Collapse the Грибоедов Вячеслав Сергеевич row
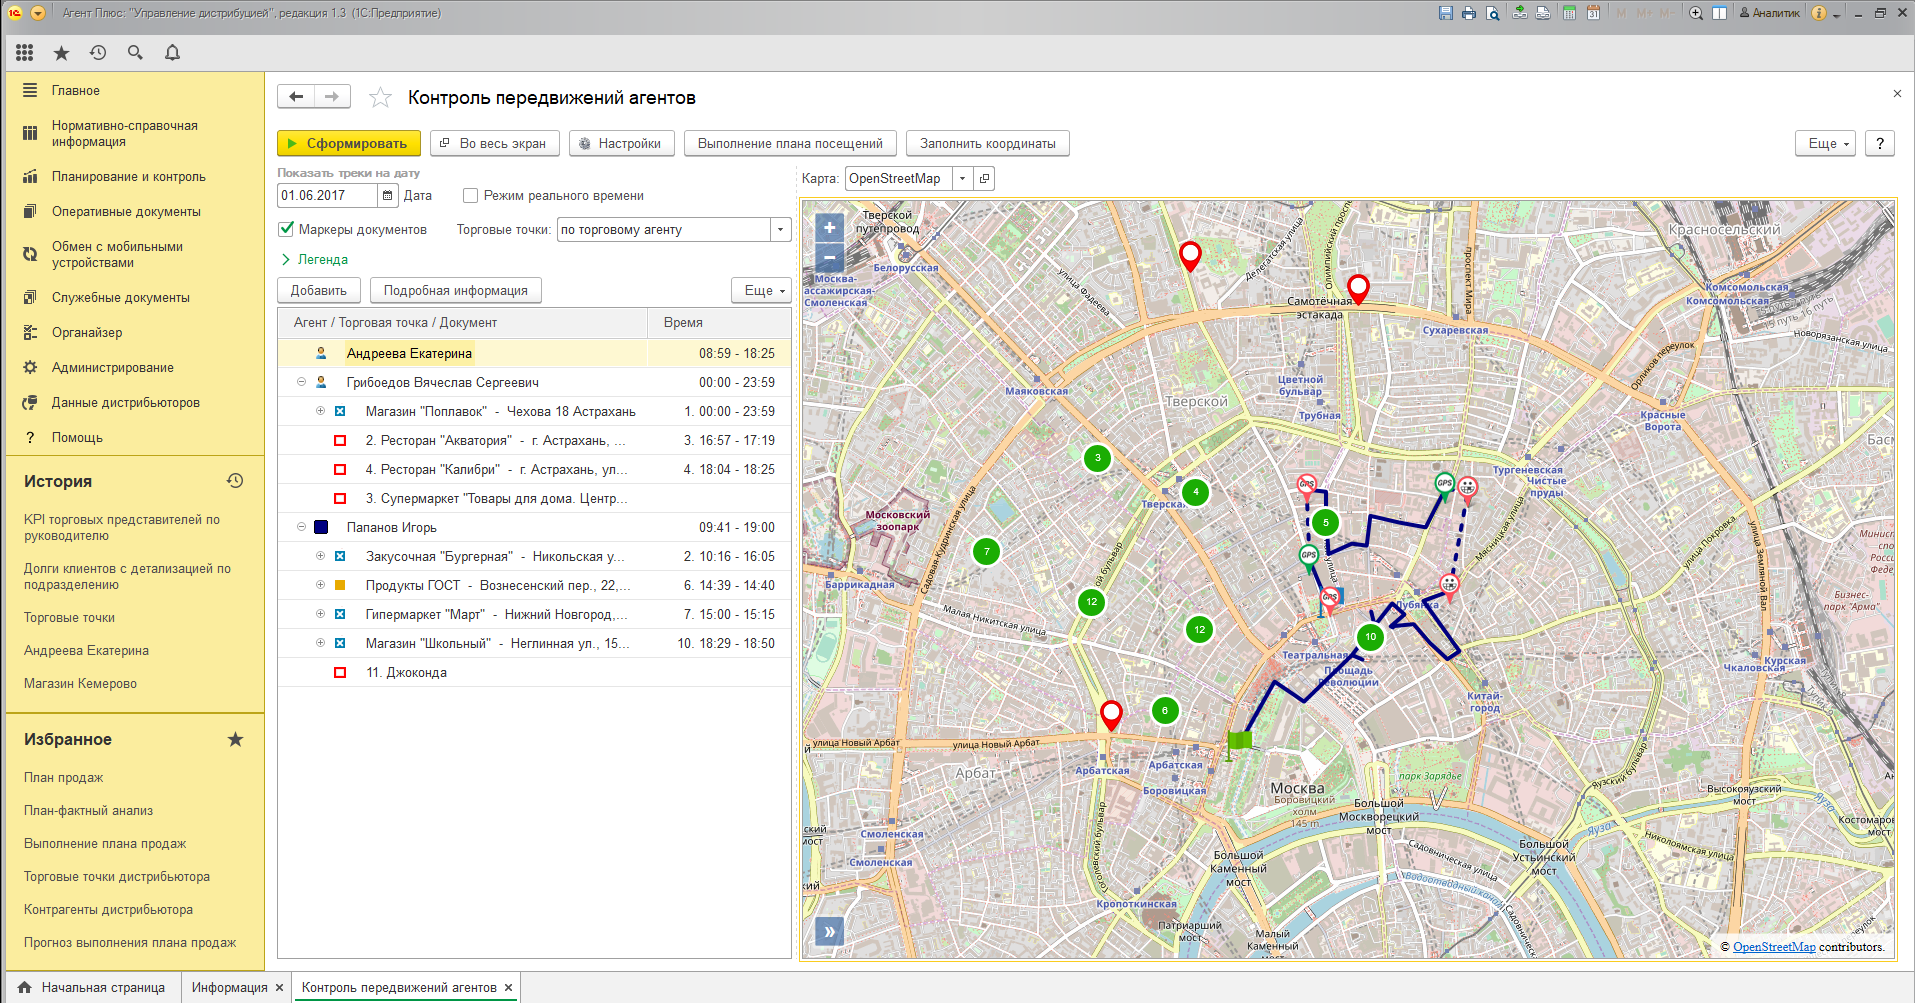The image size is (1915, 1003). tap(301, 382)
